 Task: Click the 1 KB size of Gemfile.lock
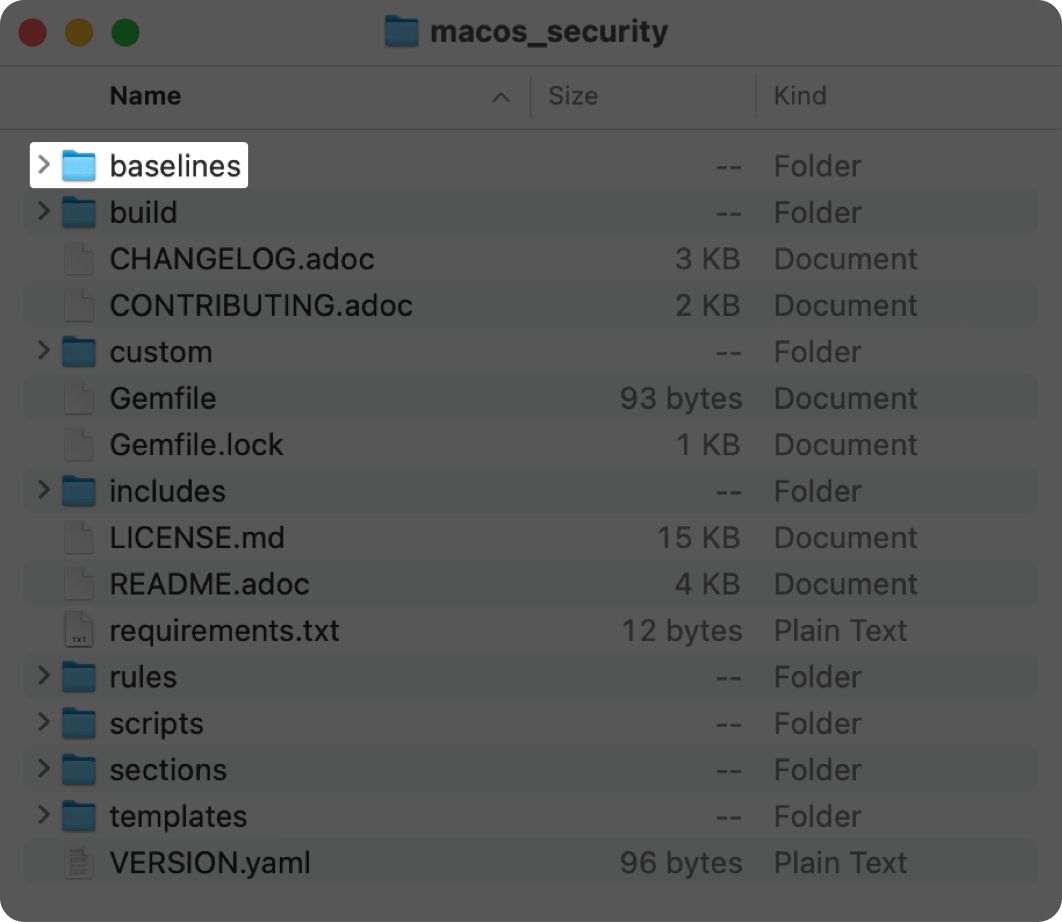(x=708, y=444)
